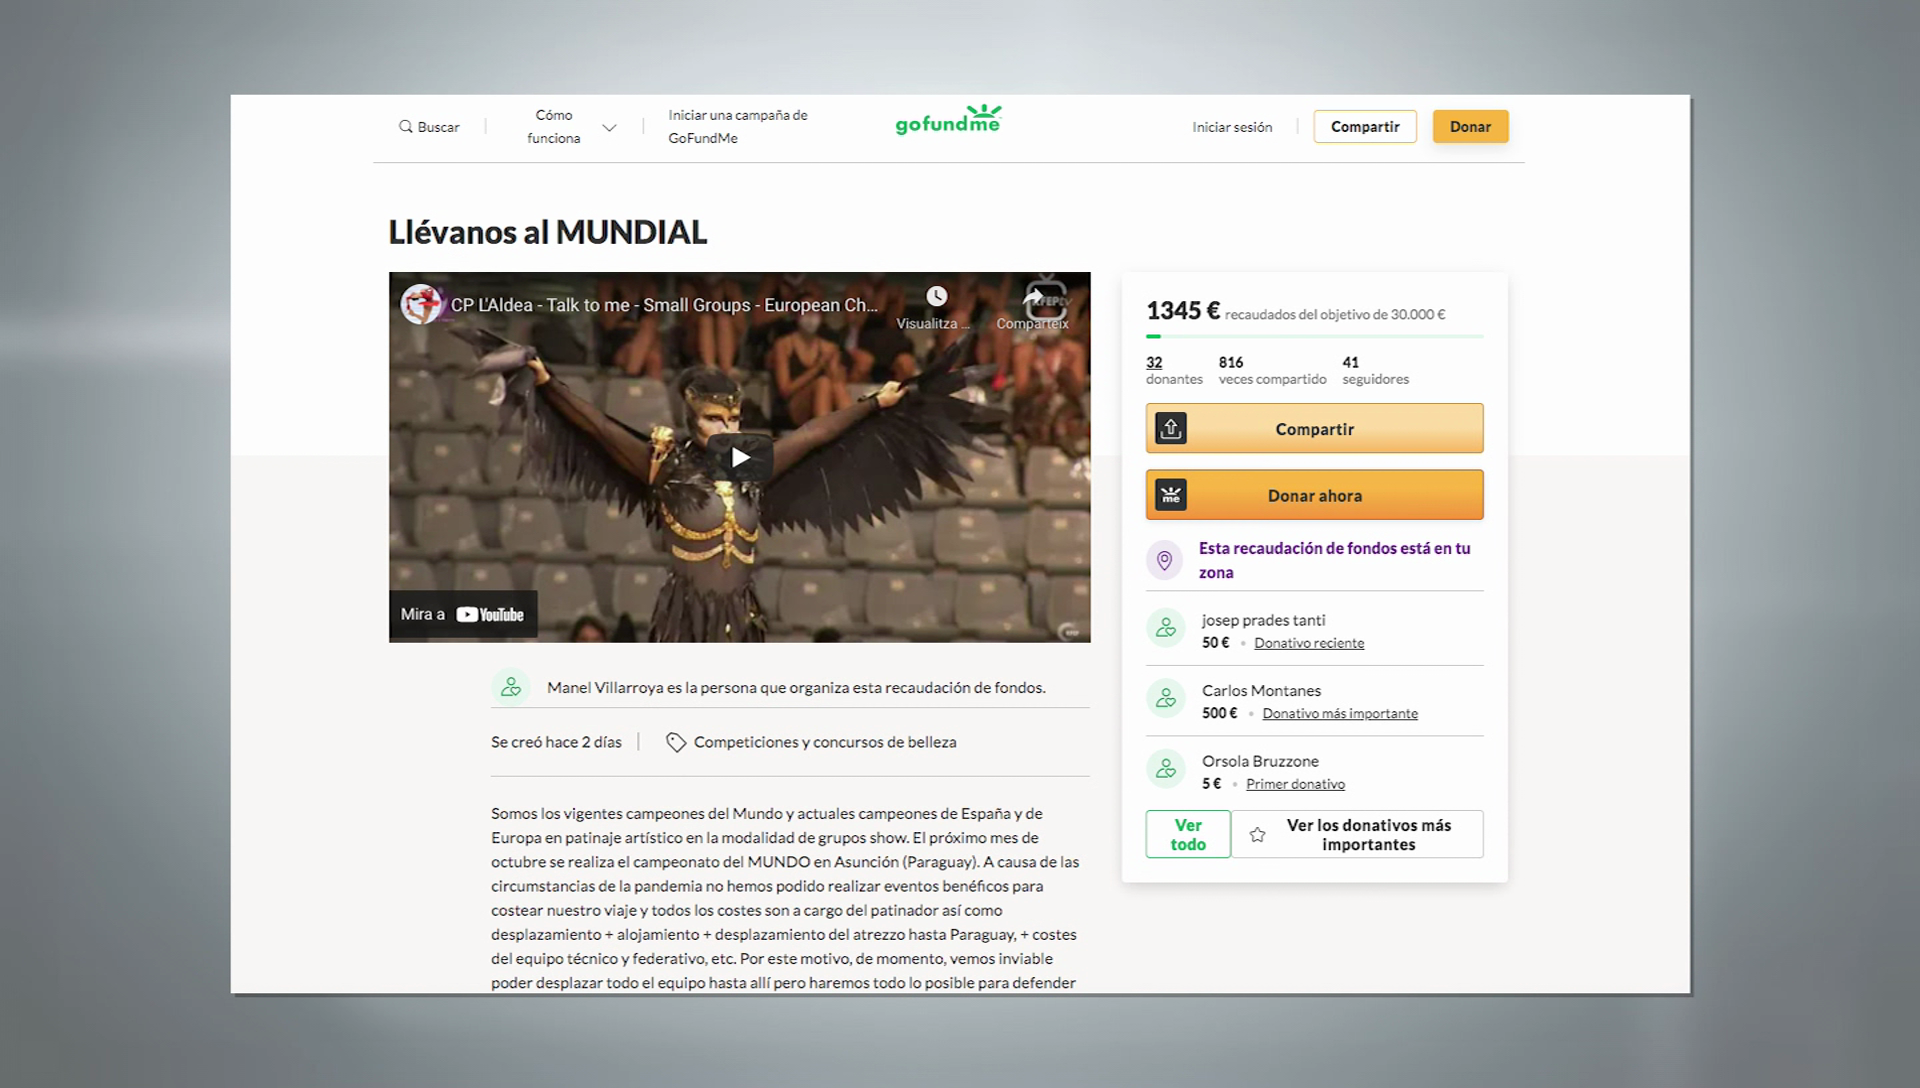Viewport: 1920px width, 1088px height.
Task: Click the Ver todo button
Action: (x=1188, y=834)
